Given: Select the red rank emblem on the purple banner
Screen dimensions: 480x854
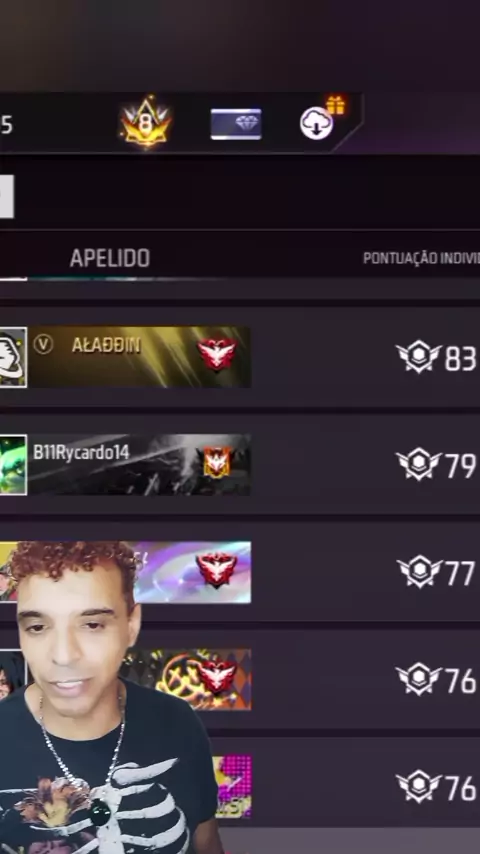Looking at the screenshot, I should [x=217, y=569].
